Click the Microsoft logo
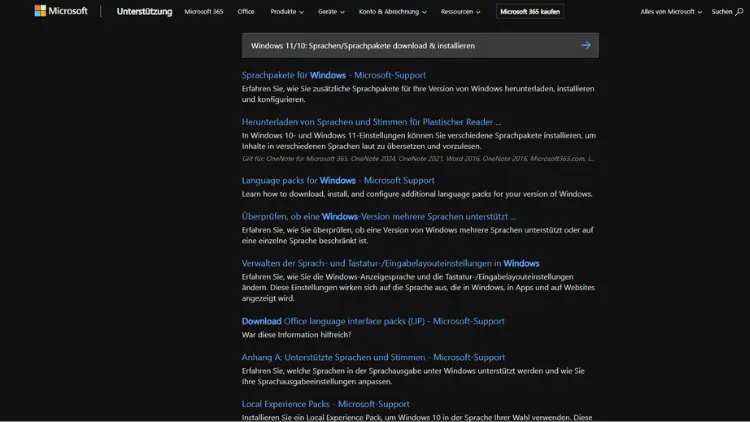 (61, 11)
